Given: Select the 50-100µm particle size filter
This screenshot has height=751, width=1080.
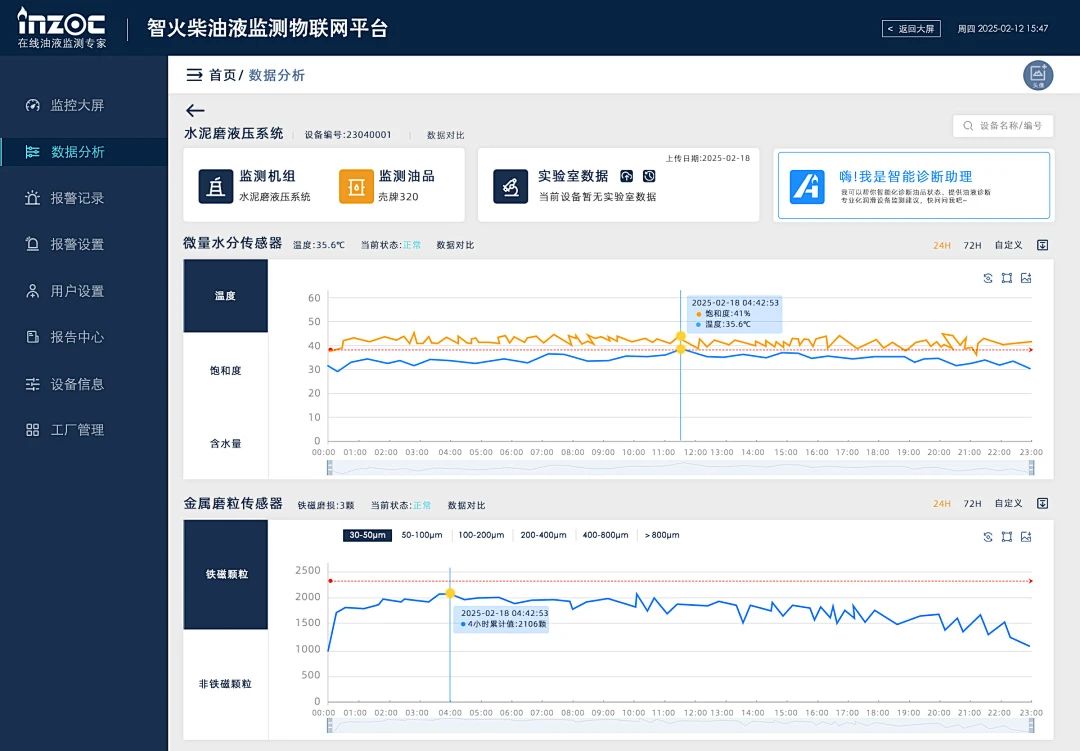Looking at the screenshot, I should pyautogui.click(x=421, y=535).
